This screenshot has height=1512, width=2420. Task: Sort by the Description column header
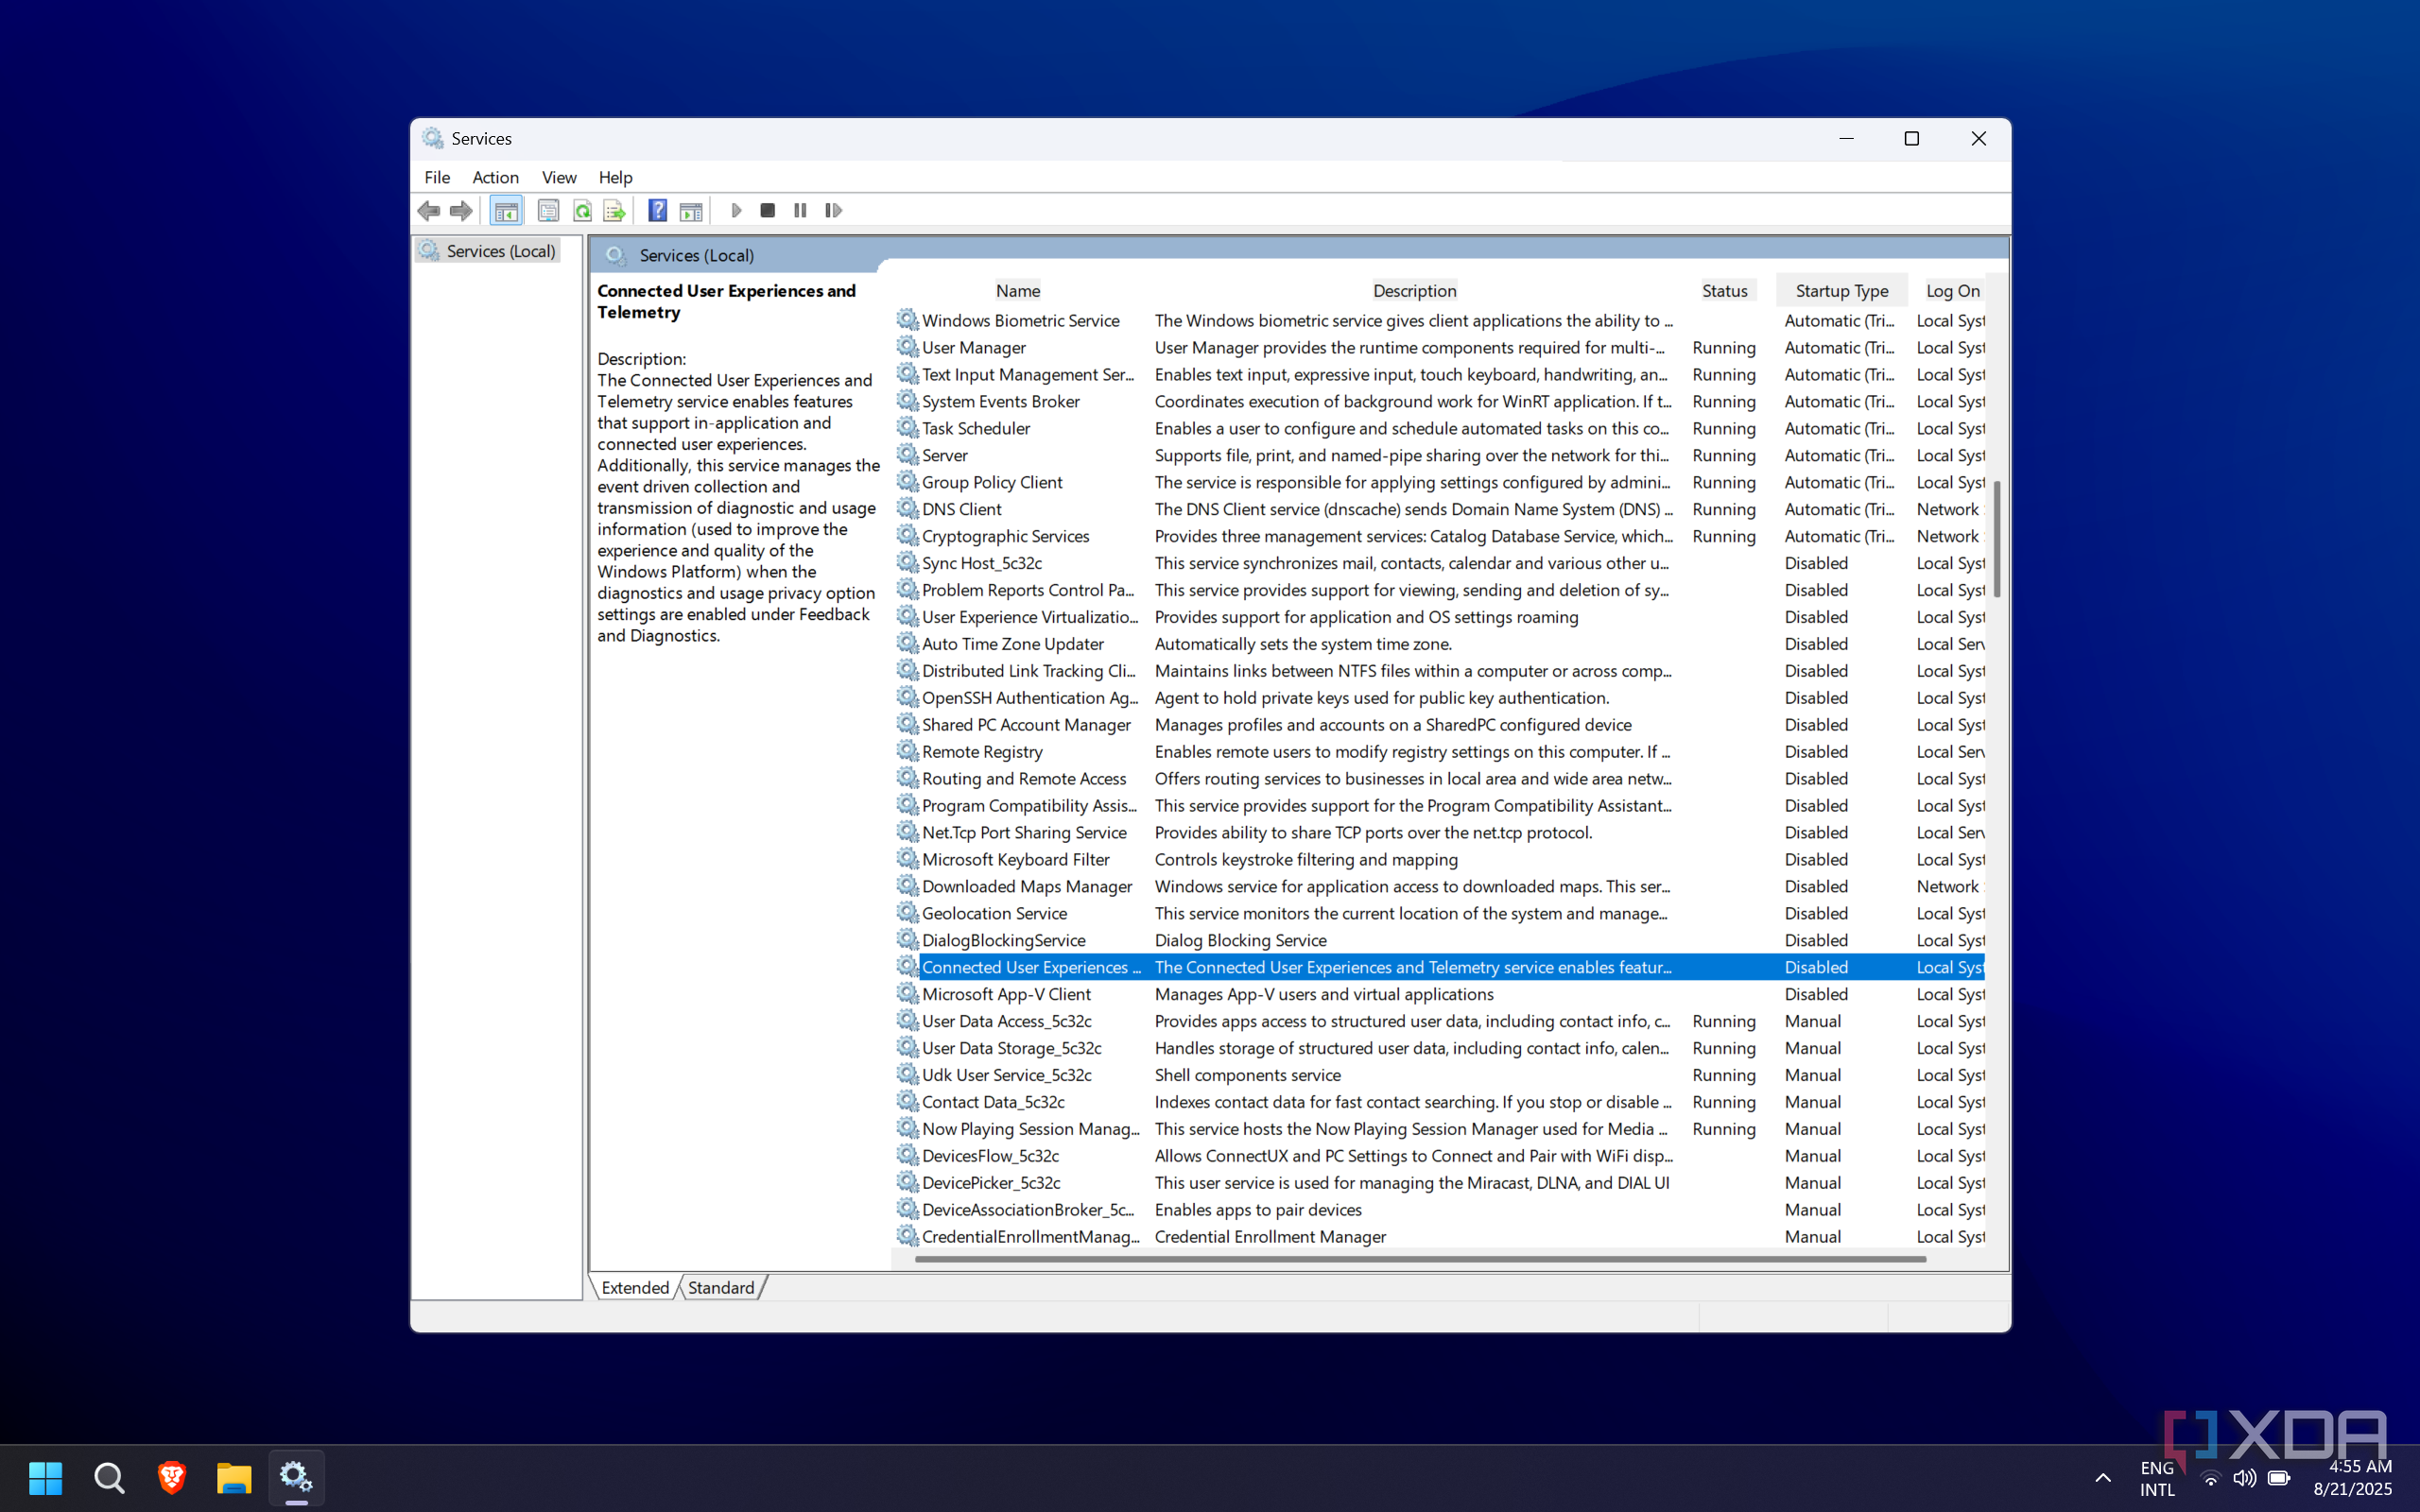click(1414, 291)
